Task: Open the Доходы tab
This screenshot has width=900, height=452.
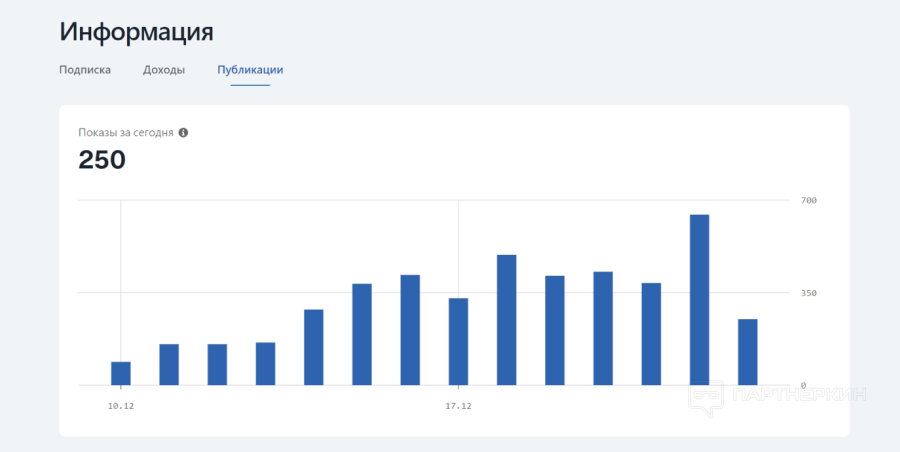Action: pyautogui.click(x=164, y=70)
